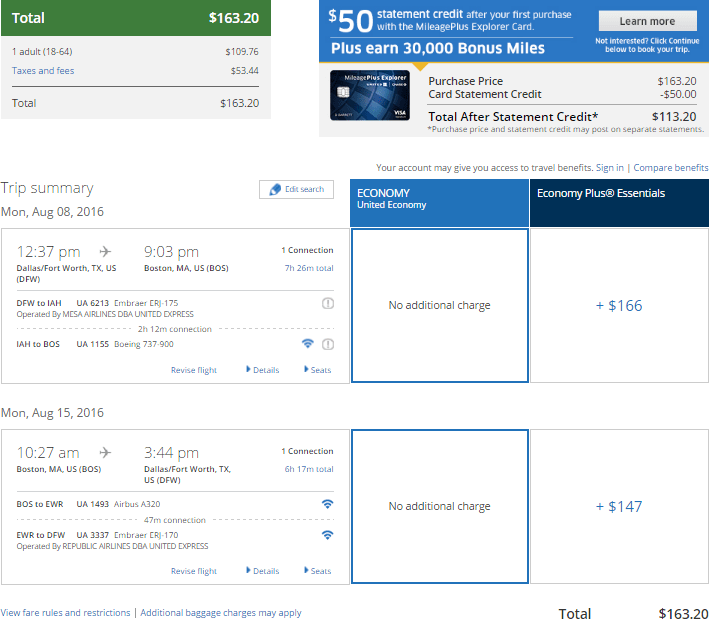
Task: Click the green Total $163.20 header
Action: click(x=136, y=18)
